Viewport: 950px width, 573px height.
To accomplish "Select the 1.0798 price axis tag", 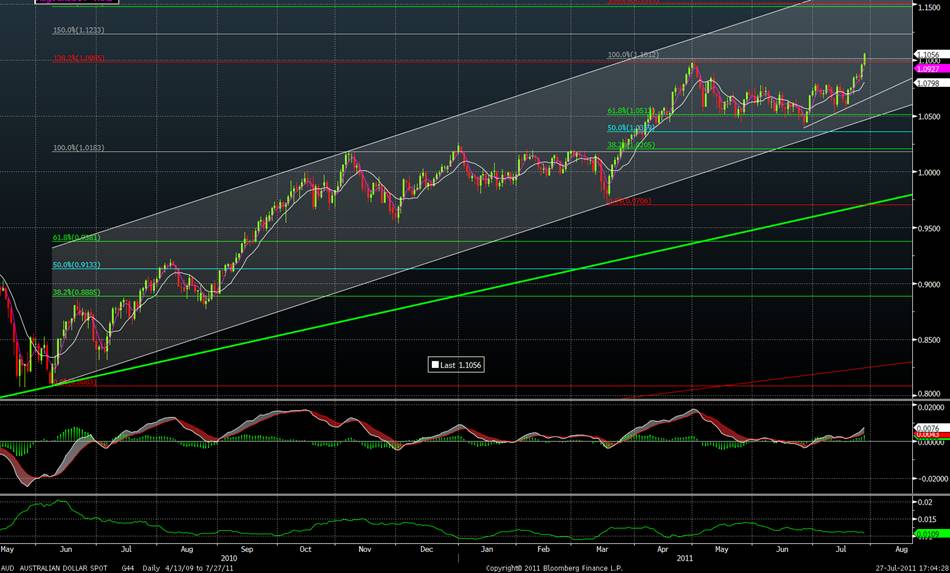I will [x=930, y=84].
